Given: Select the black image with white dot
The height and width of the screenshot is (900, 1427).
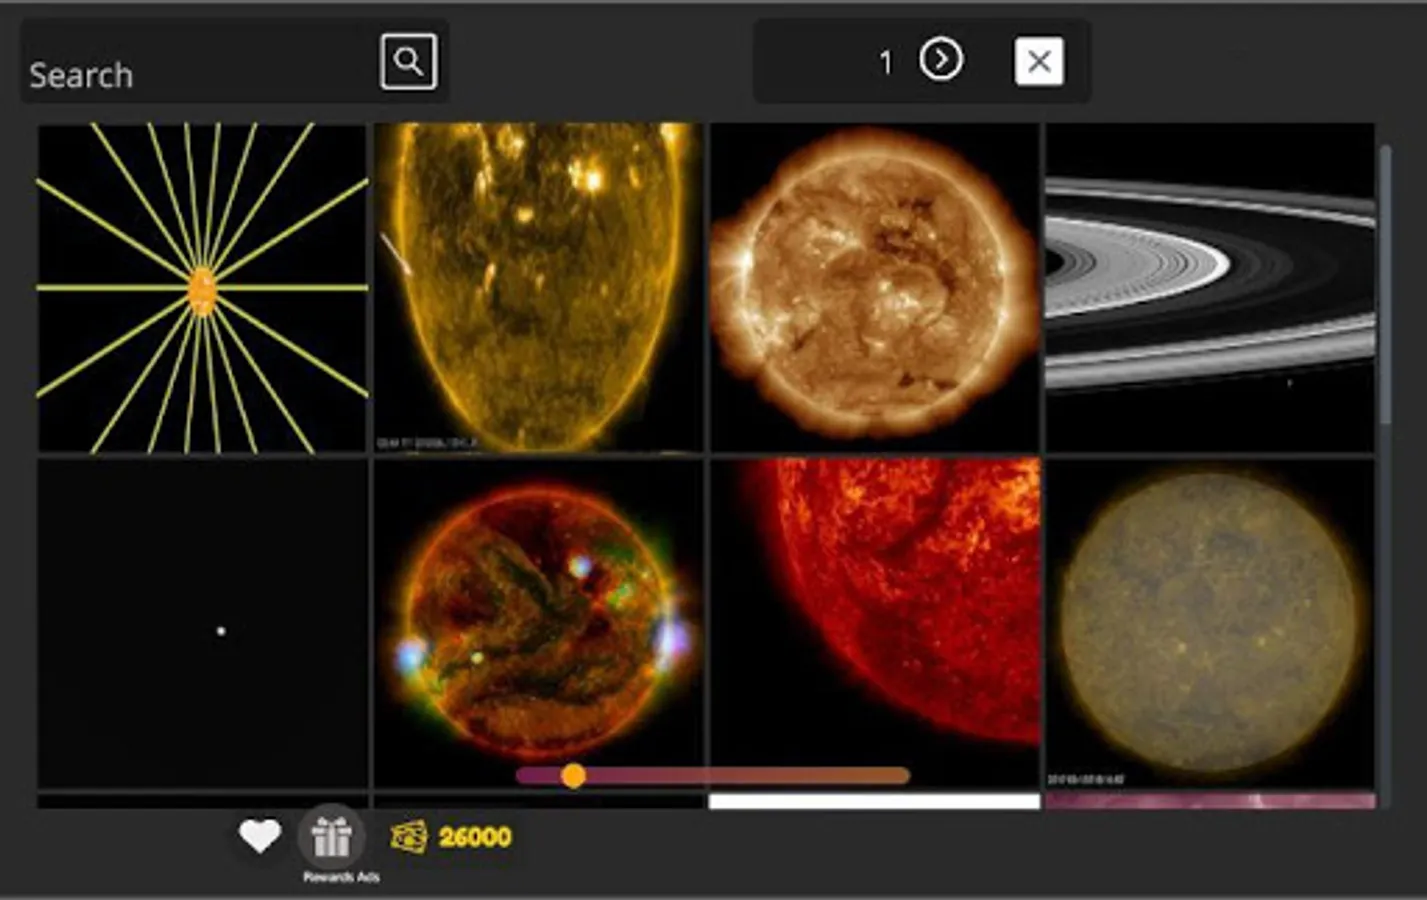Looking at the screenshot, I should [x=202, y=624].
